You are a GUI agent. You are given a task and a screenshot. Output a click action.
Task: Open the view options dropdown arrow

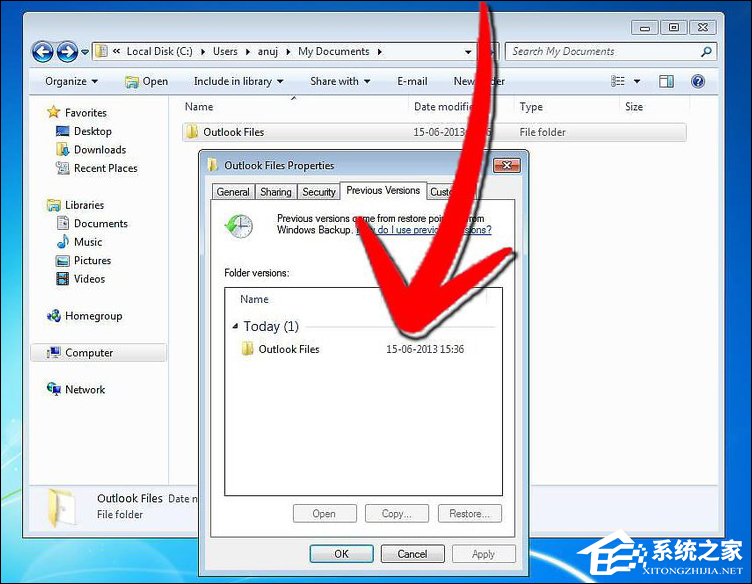tap(637, 82)
